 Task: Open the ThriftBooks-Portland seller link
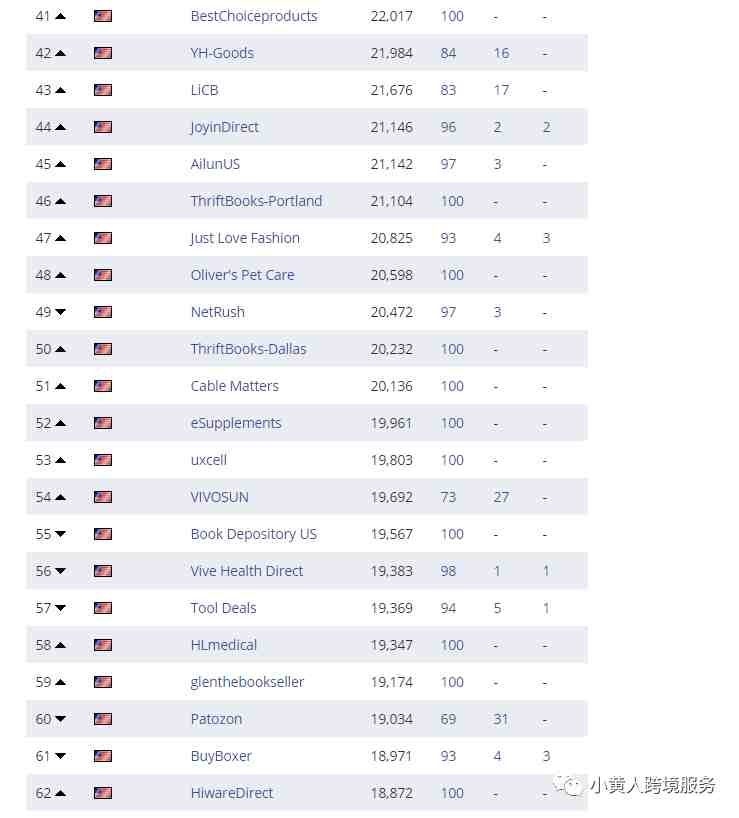pos(256,201)
